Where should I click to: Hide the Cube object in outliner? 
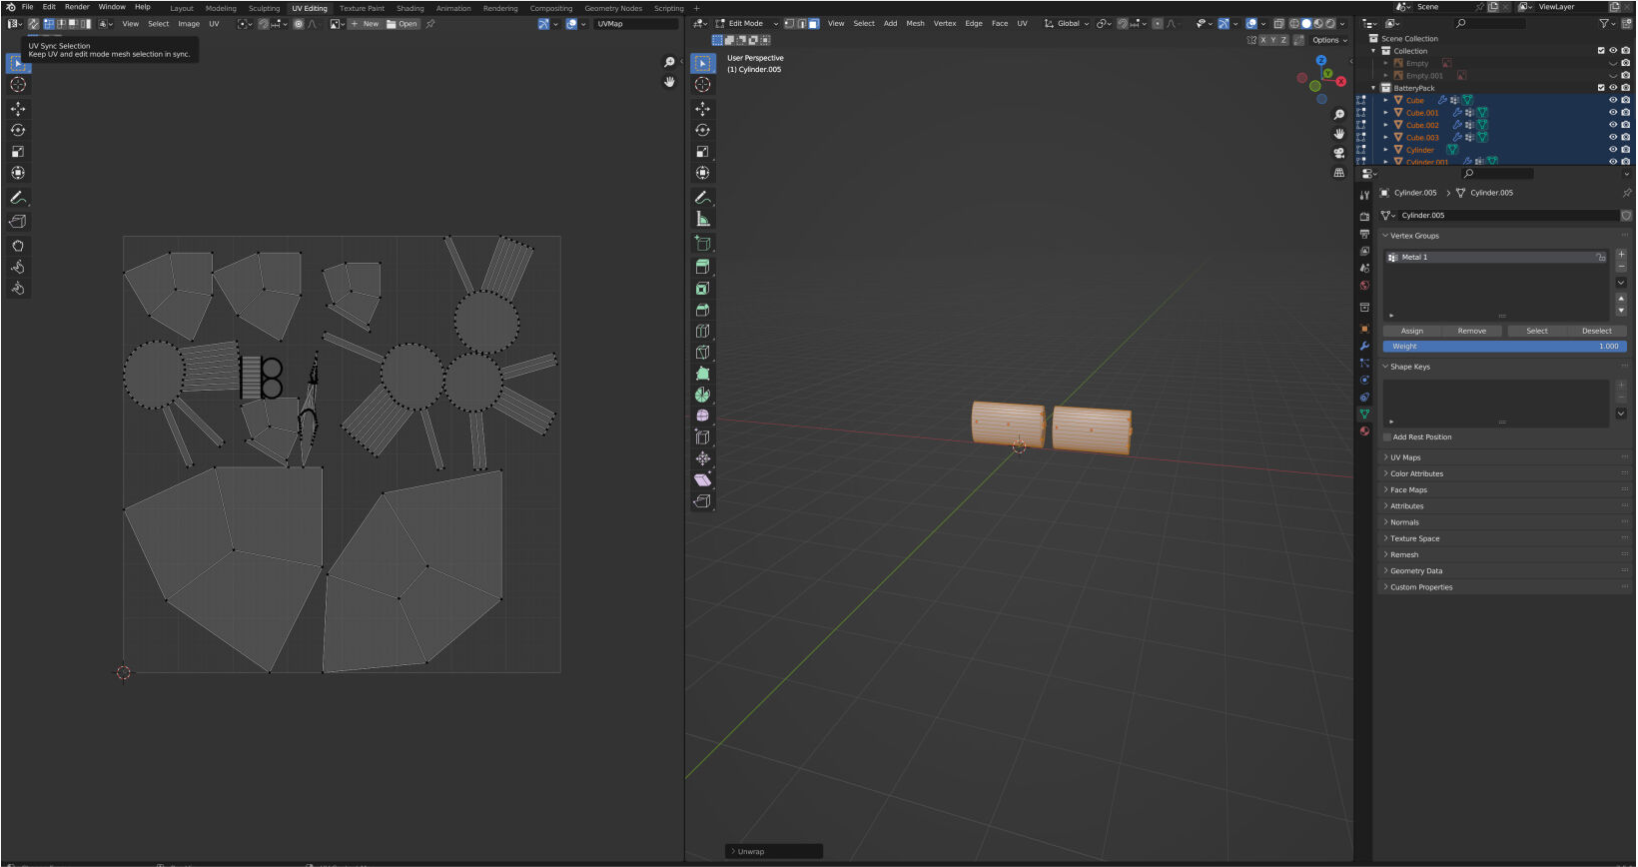tap(1612, 100)
